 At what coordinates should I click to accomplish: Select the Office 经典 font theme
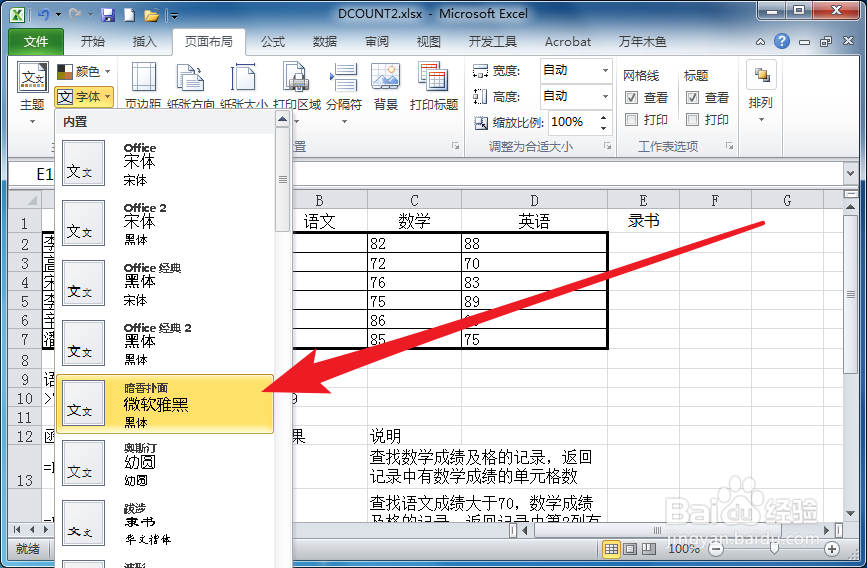click(165, 284)
